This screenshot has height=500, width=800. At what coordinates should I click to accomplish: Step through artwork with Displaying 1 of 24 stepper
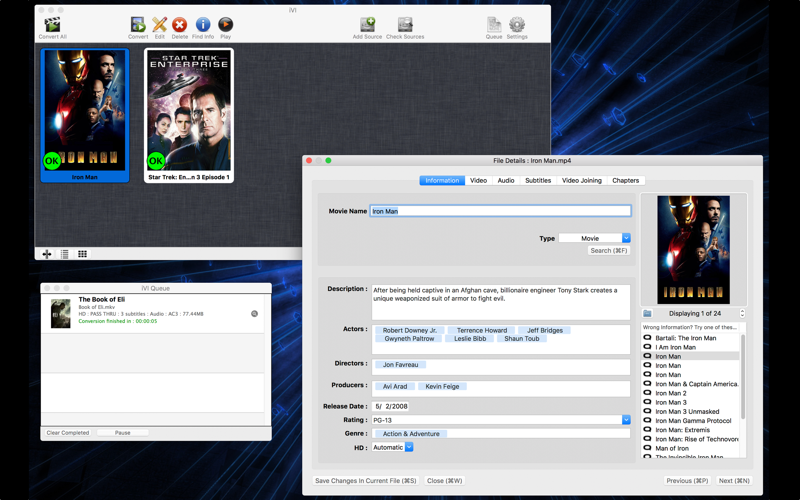742,313
